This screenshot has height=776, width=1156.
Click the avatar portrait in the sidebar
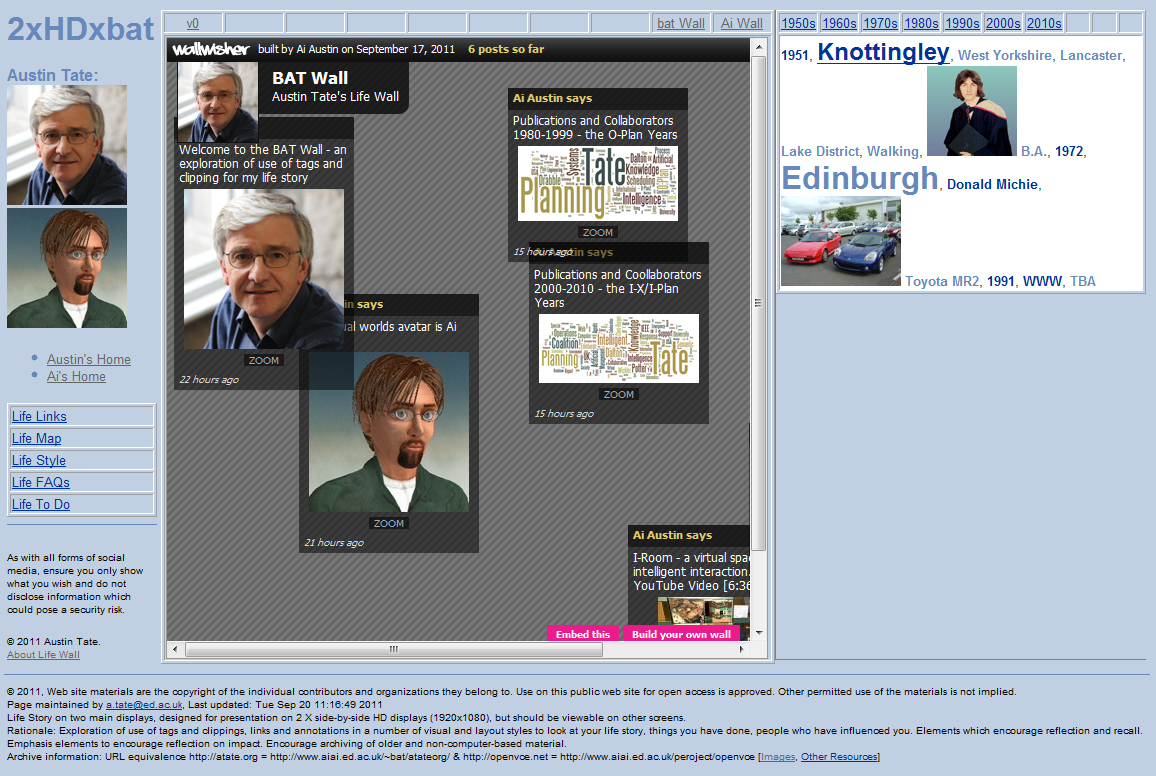coord(67,268)
